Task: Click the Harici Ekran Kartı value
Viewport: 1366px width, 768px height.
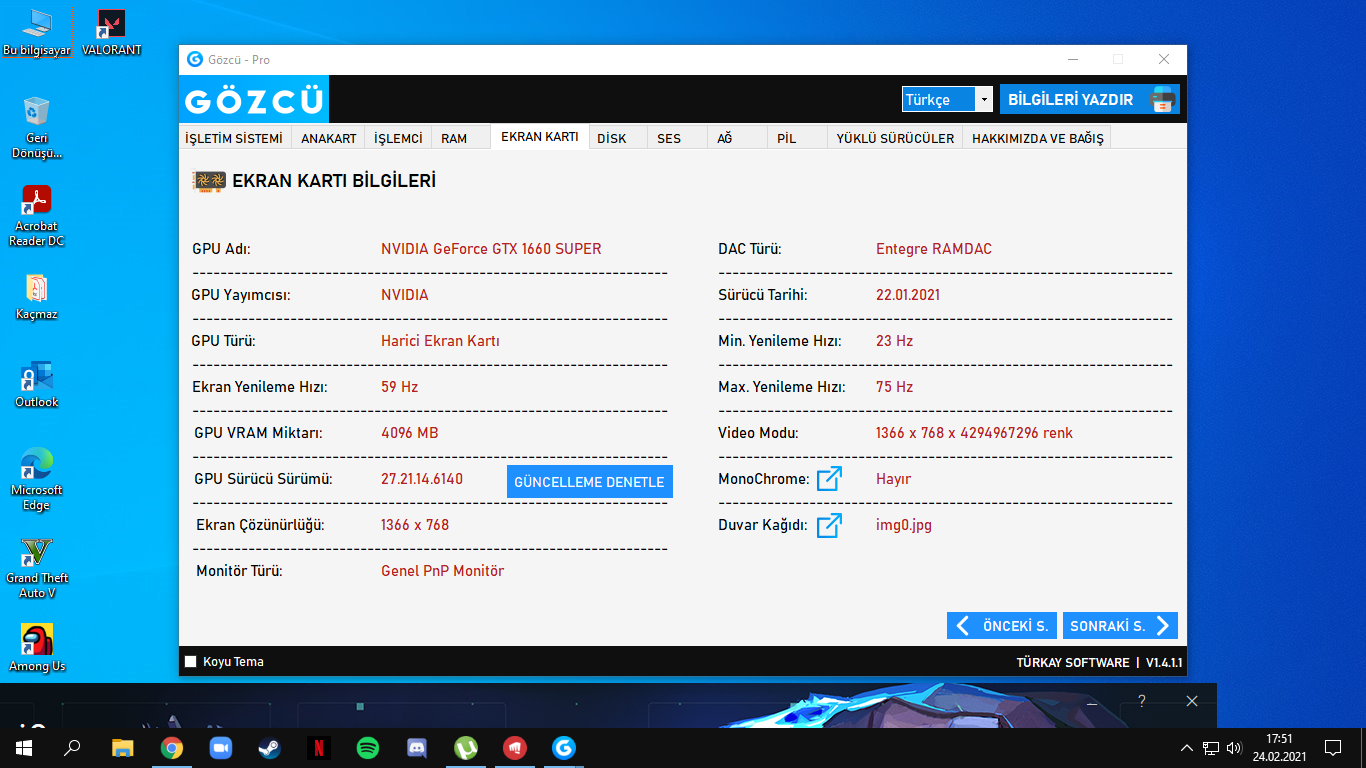Action: tap(440, 341)
